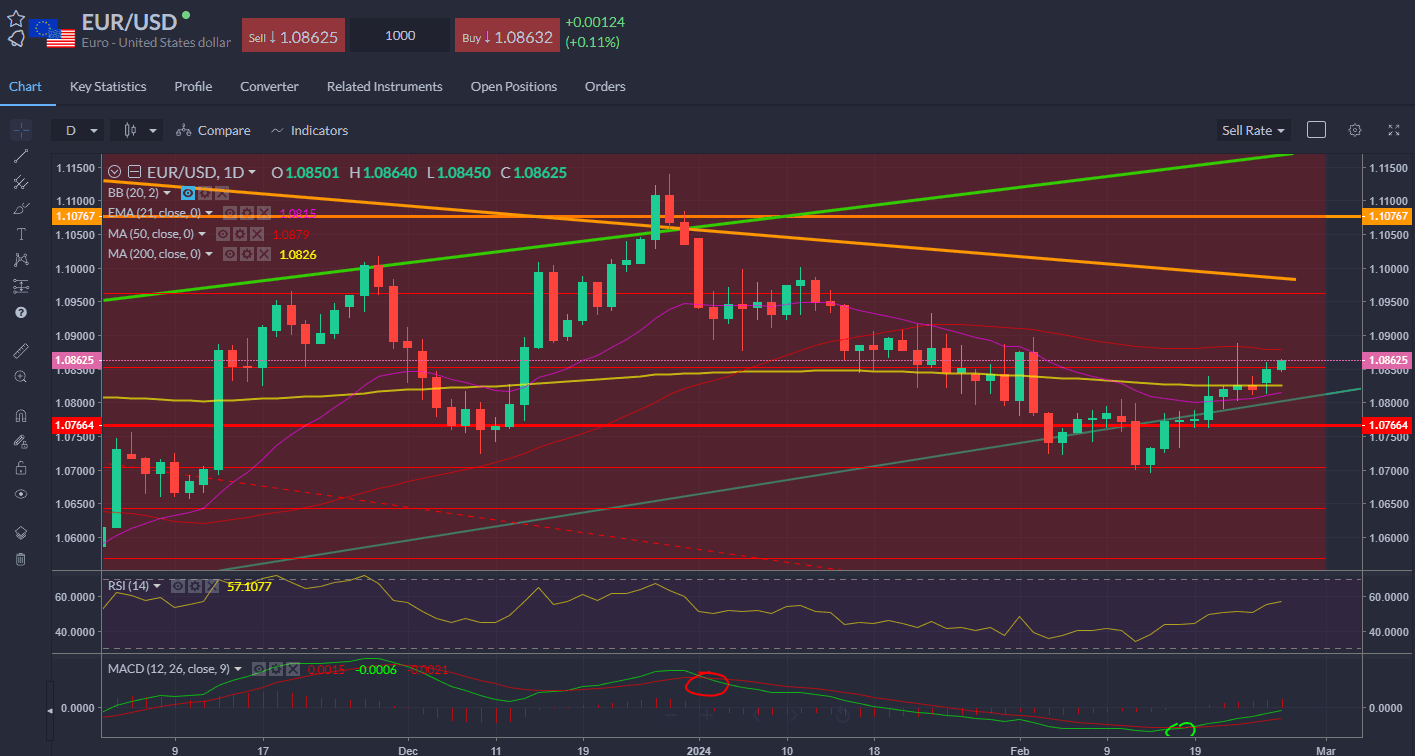Open the help question mark icon
The image size is (1415, 756).
21,312
